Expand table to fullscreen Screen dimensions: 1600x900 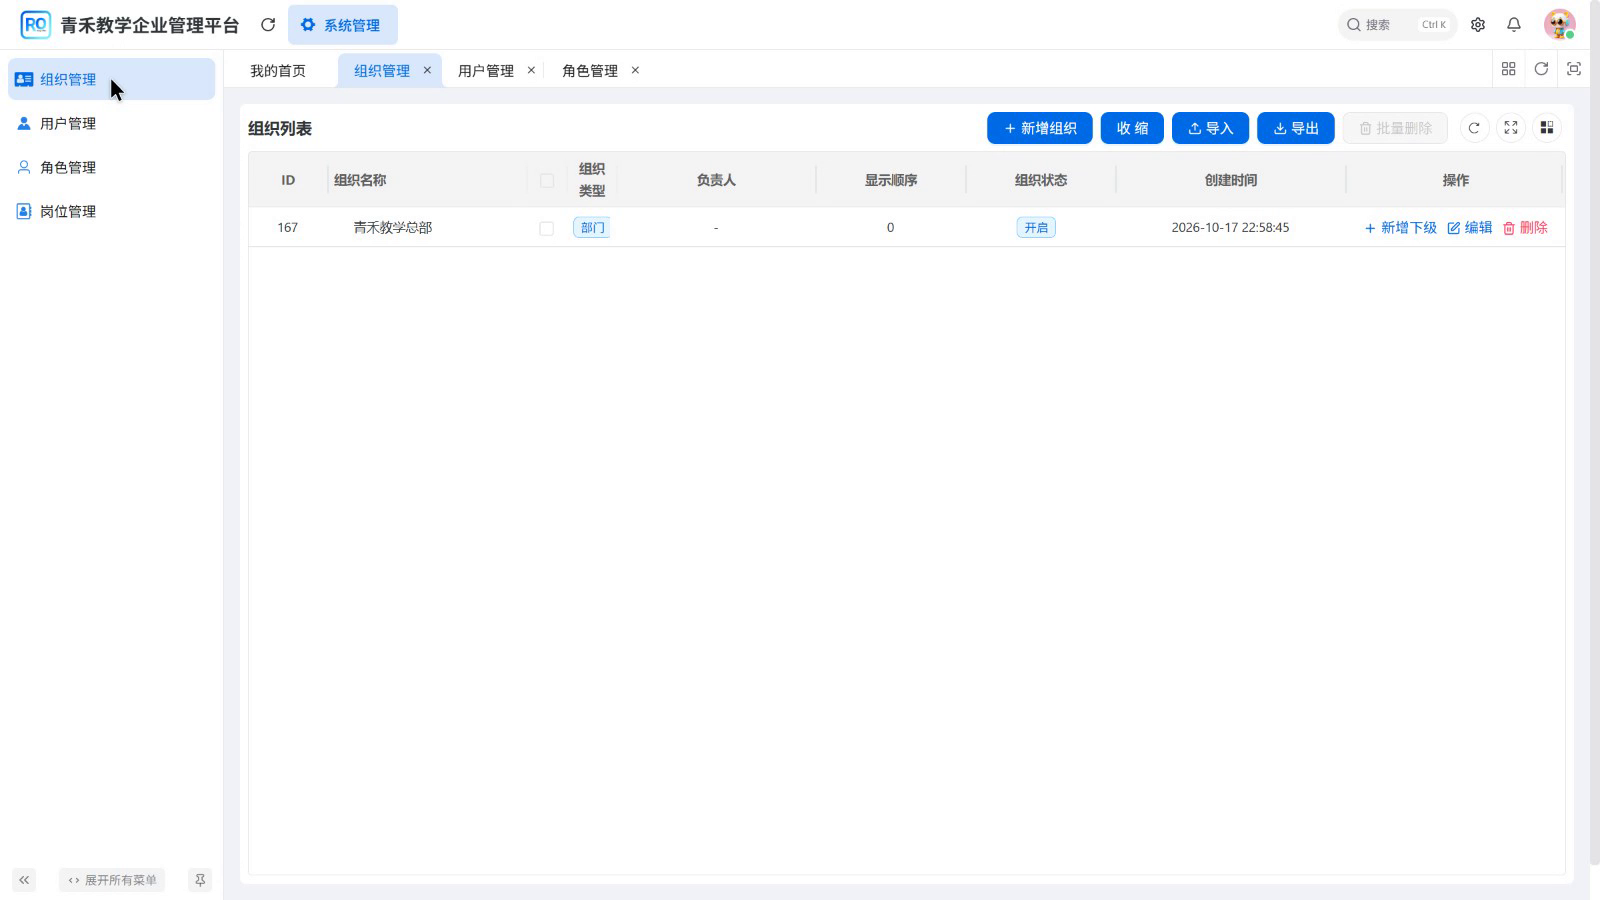click(x=1511, y=128)
